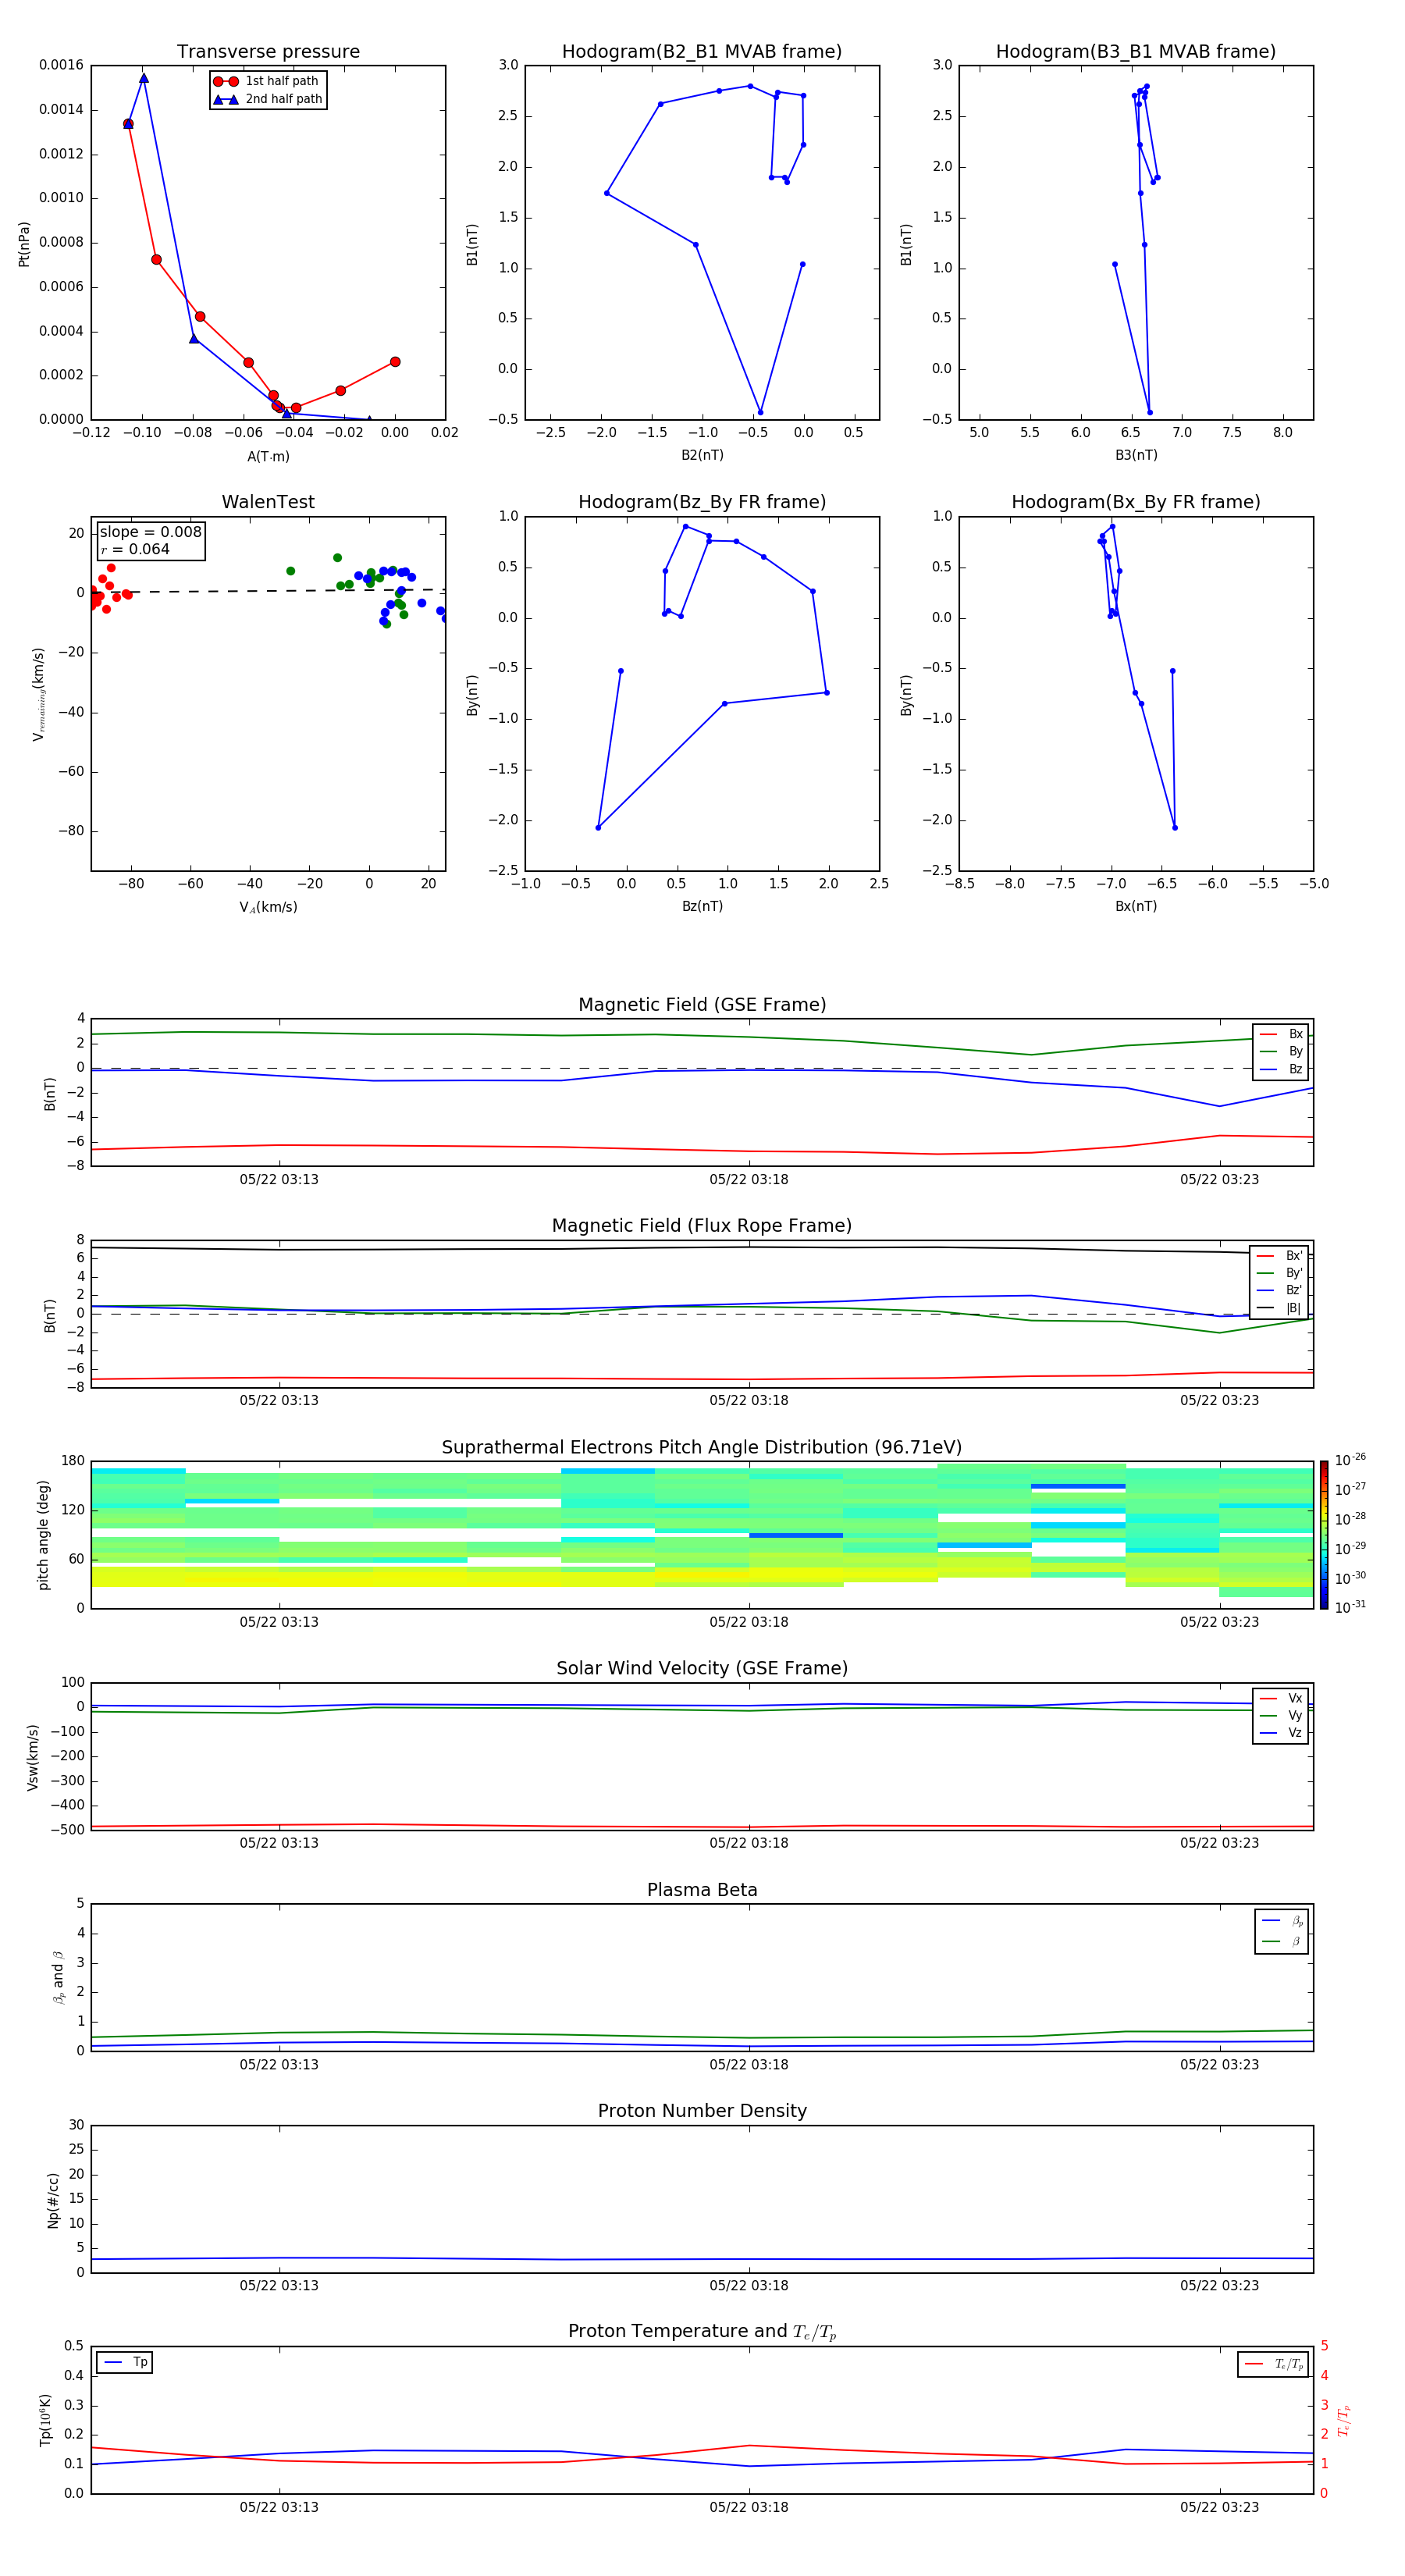Click '05/22 03:13' tick under Proton Temperature plot
The image size is (1405, 2576).
(x=279, y=2507)
